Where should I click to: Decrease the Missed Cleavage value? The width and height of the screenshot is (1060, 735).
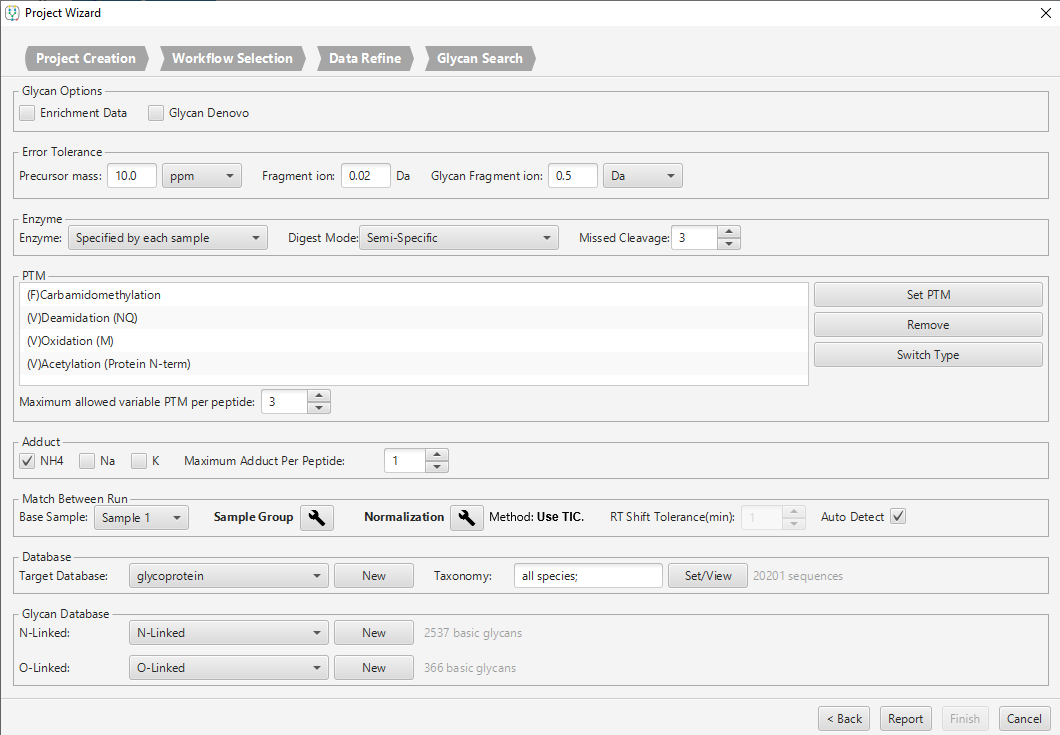[x=728, y=244]
